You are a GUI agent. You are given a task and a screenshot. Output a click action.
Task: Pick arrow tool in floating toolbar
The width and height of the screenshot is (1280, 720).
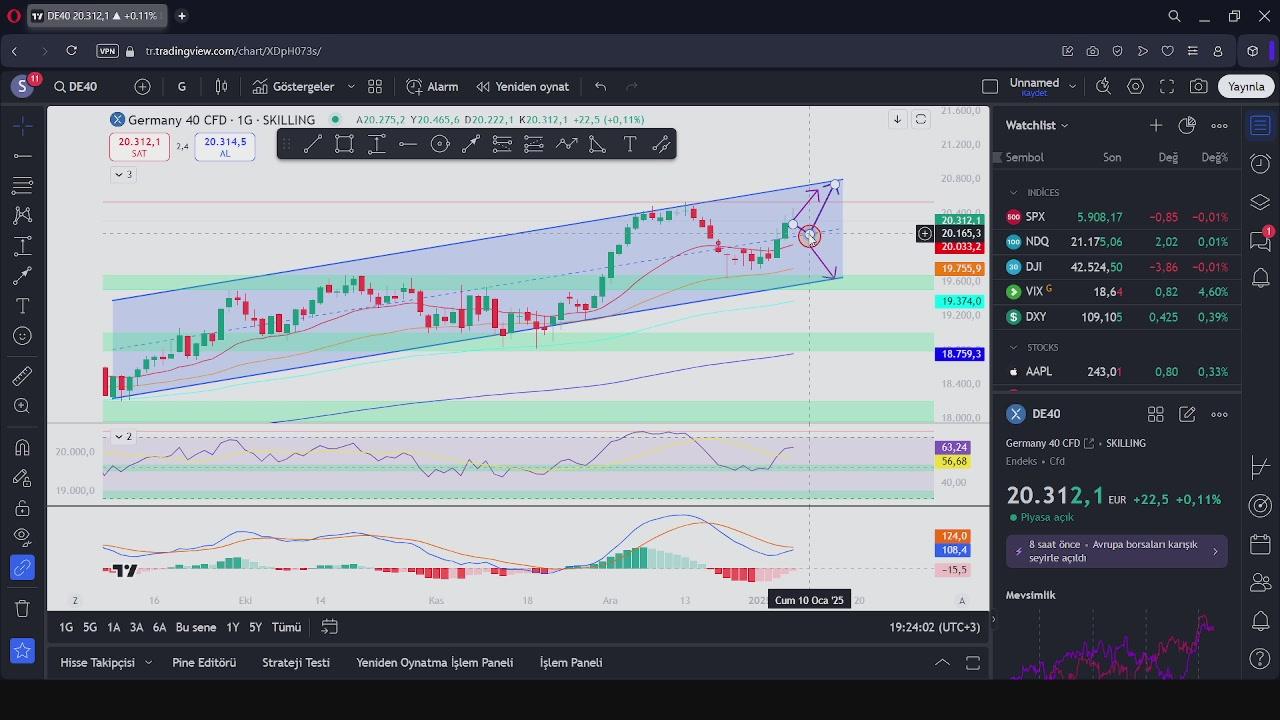471,145
